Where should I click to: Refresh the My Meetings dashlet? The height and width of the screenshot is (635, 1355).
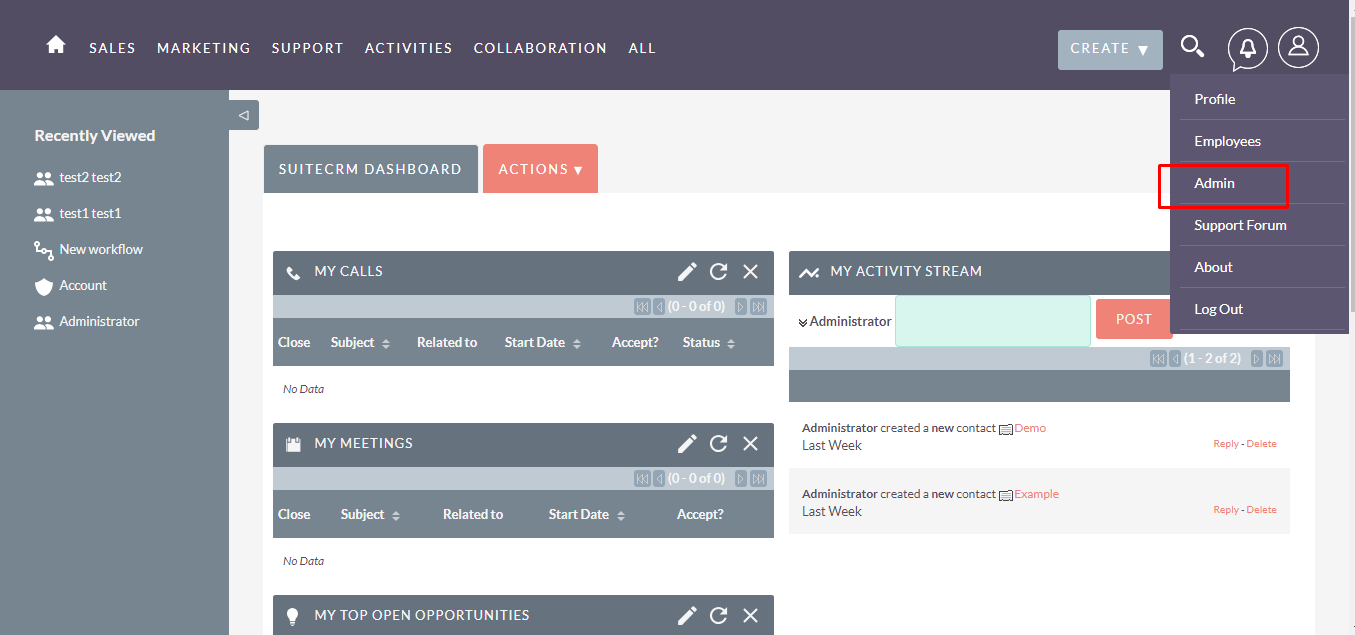[718, 443]
